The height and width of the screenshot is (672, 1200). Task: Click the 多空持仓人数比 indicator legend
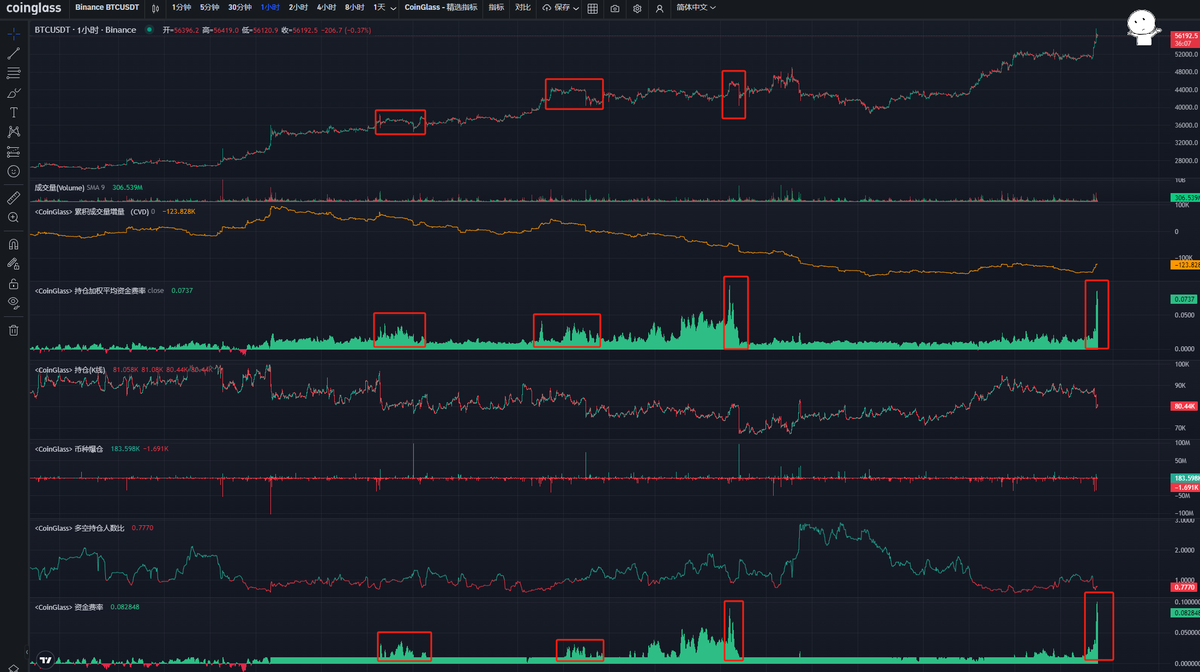[x=80, y=527]
